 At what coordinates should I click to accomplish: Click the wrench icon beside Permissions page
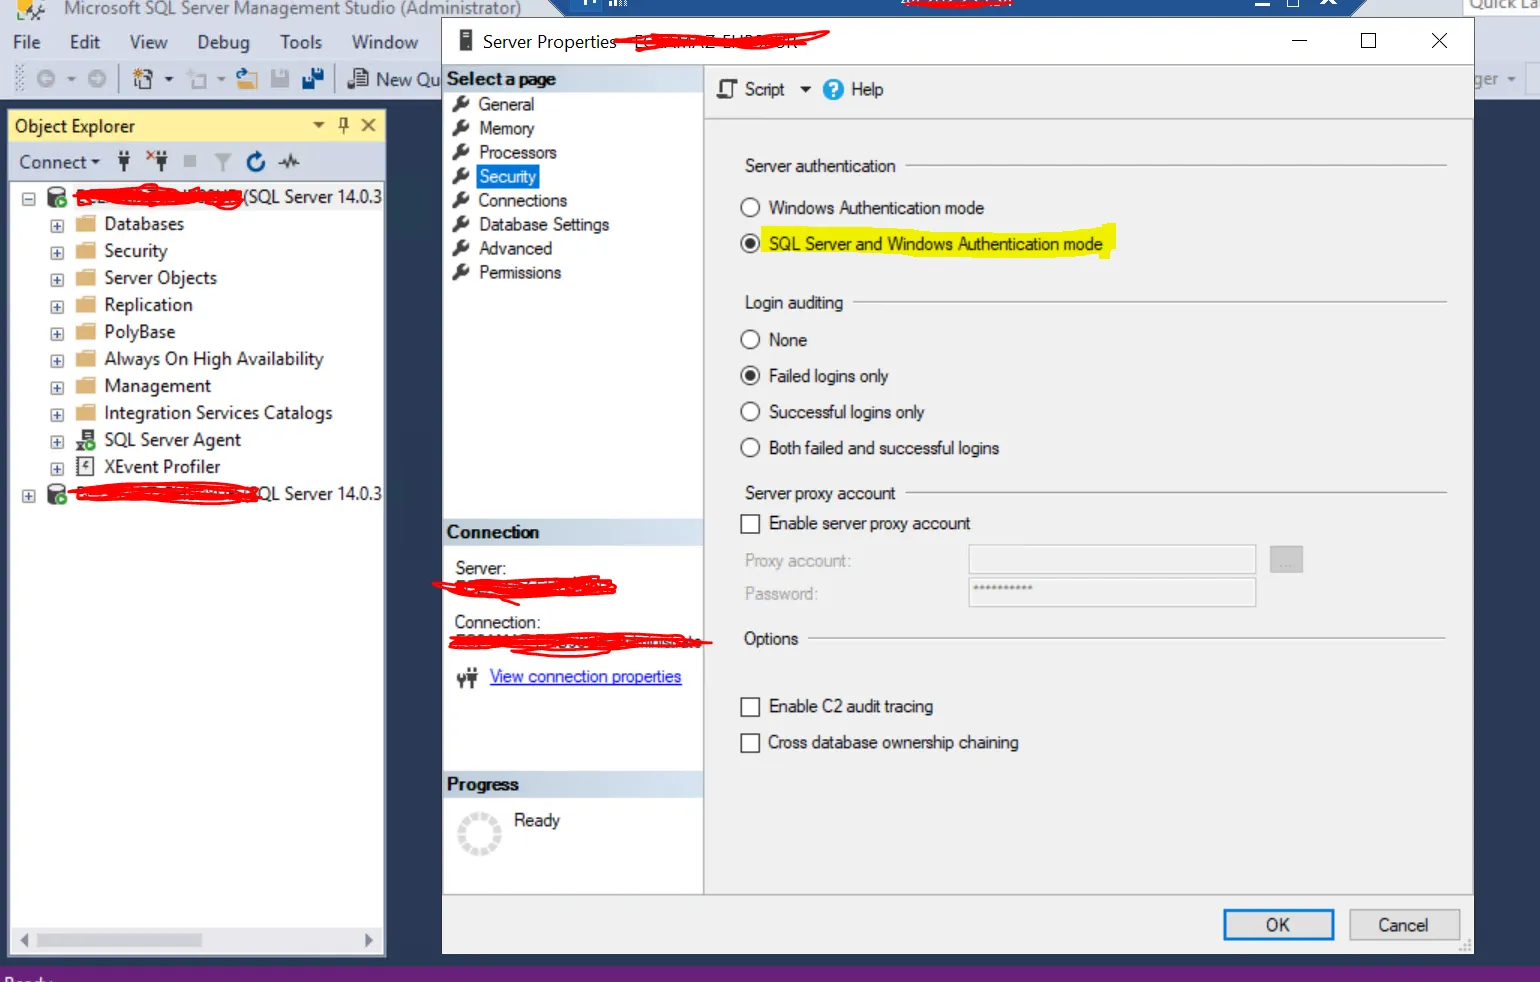pyautogui.click(x=461, y=272)
